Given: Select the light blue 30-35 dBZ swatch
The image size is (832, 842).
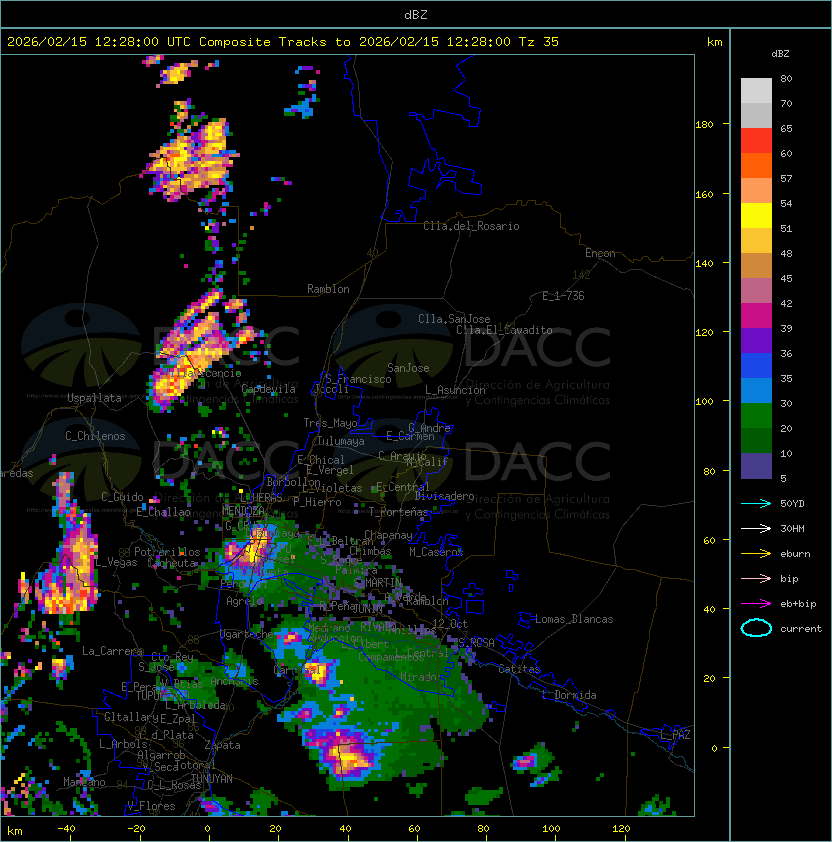Looking at the screenshot, I should coord(756,391).
